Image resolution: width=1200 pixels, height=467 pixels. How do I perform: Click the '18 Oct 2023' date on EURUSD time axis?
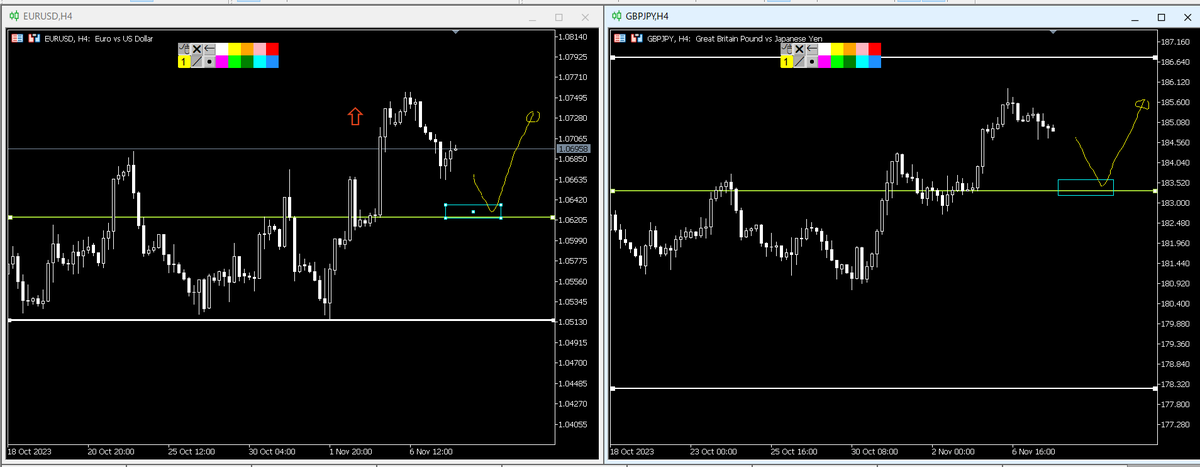click(28, 450)
